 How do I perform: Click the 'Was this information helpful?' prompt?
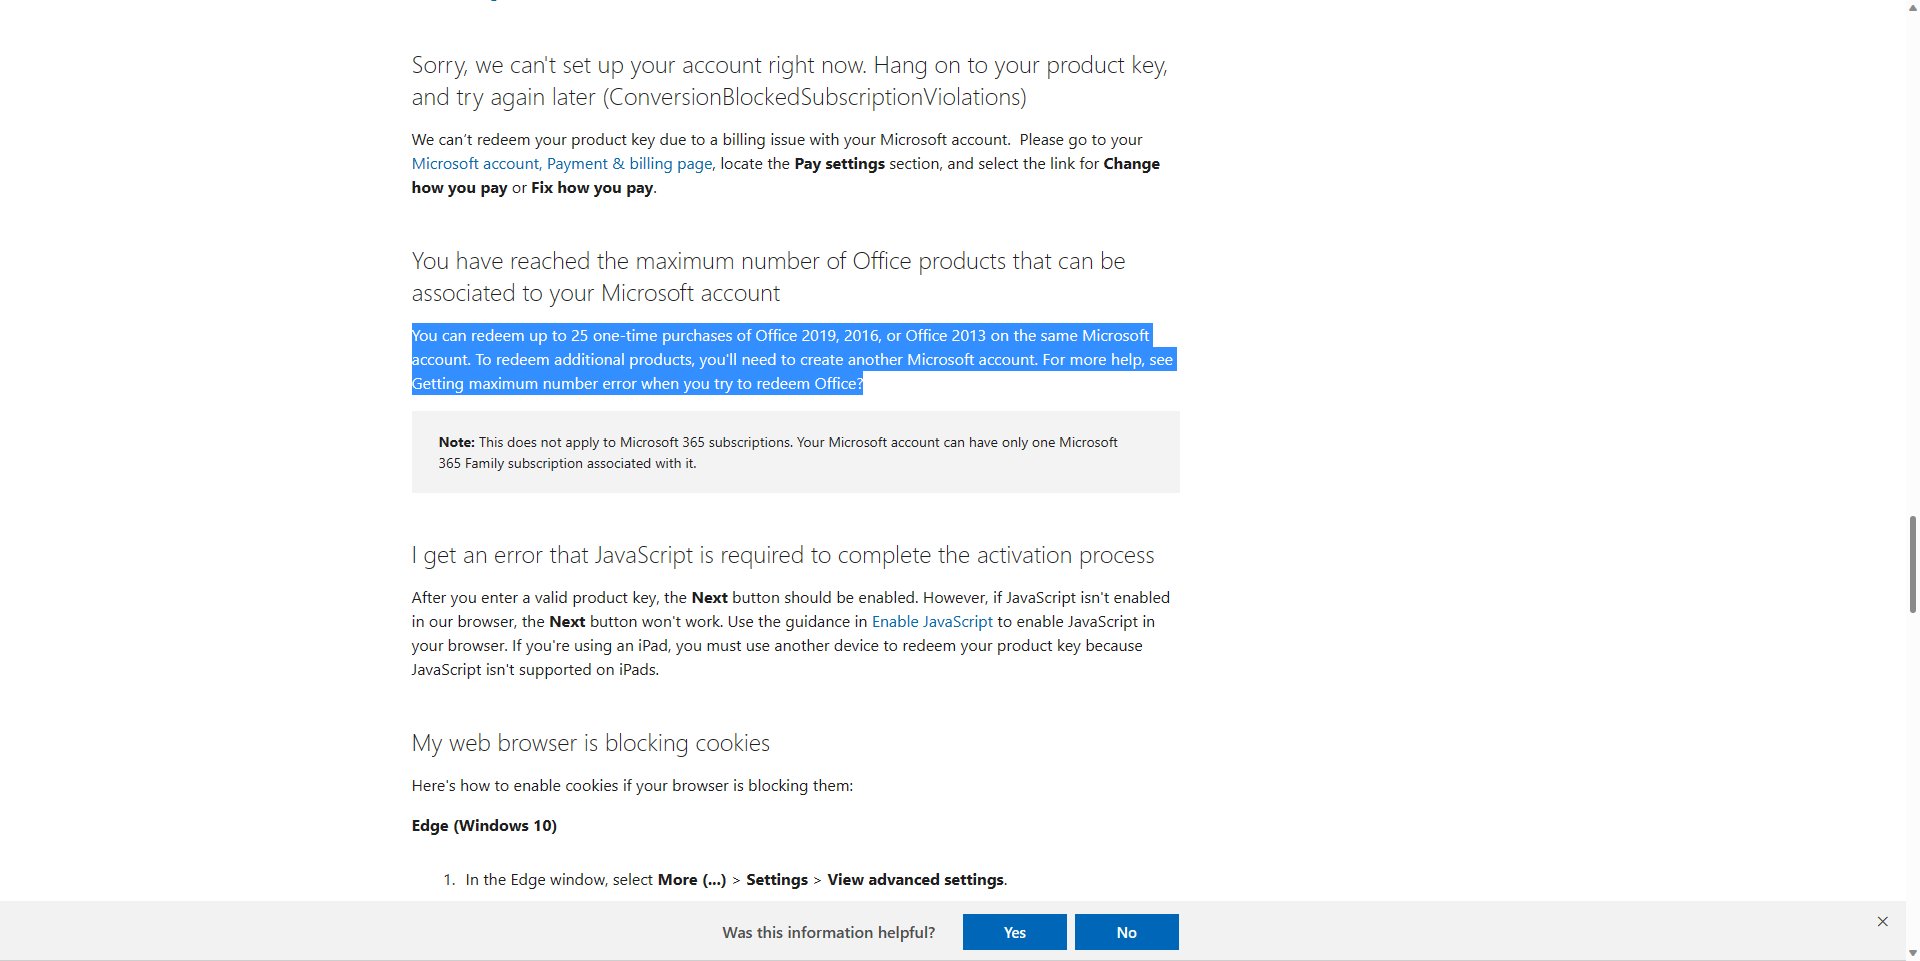tap(829, 933)
